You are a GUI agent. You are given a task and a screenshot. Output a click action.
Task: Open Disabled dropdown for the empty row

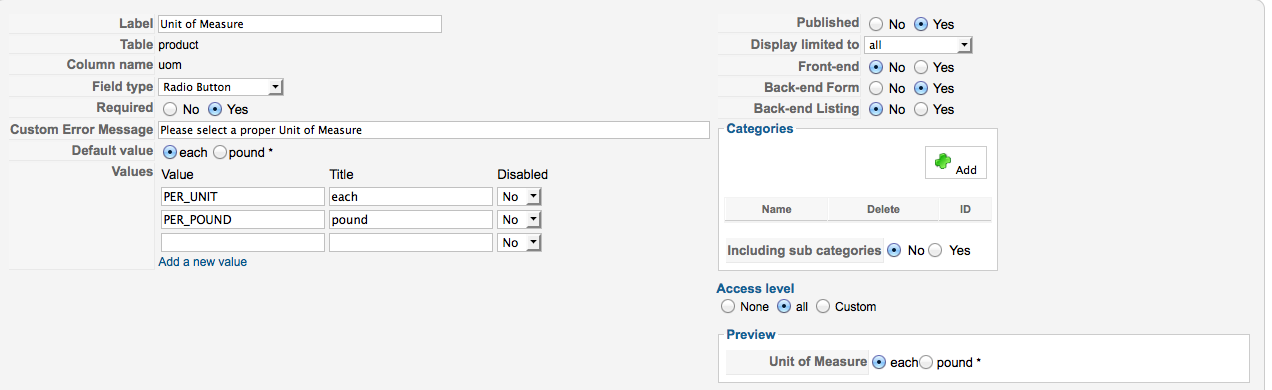click(520, 242)
